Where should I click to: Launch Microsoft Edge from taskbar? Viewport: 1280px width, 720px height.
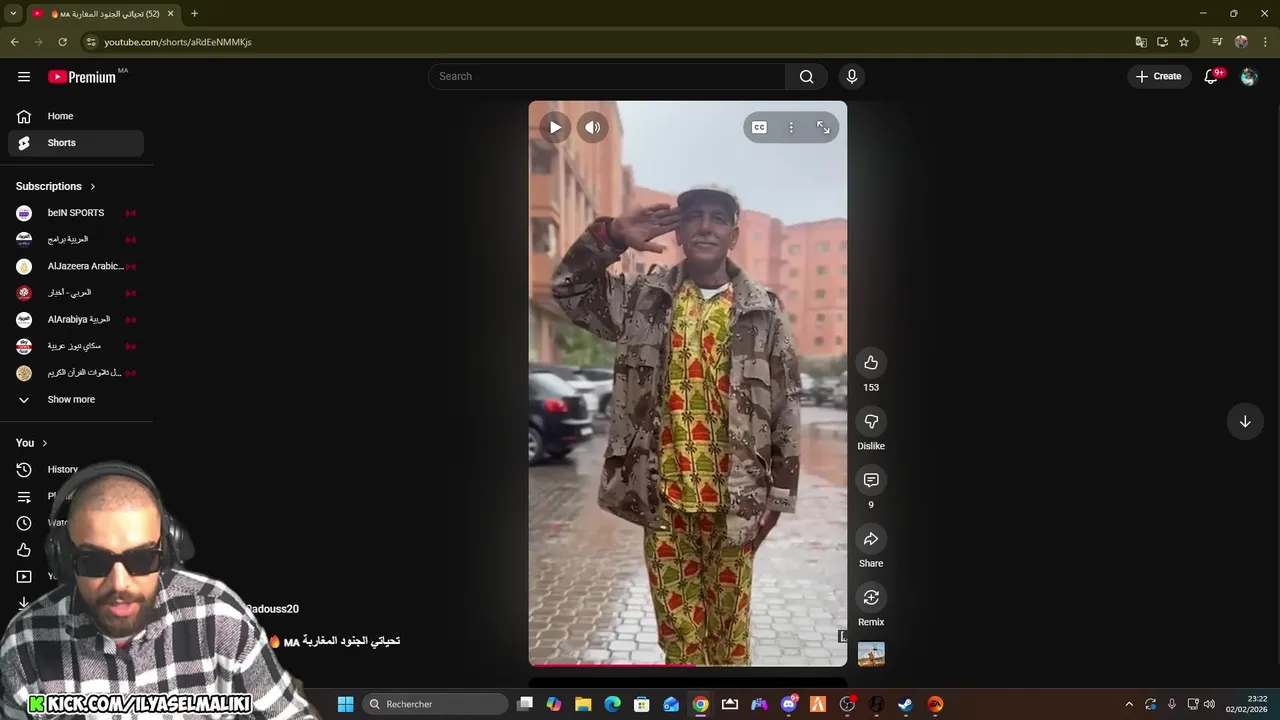(612, 704)
